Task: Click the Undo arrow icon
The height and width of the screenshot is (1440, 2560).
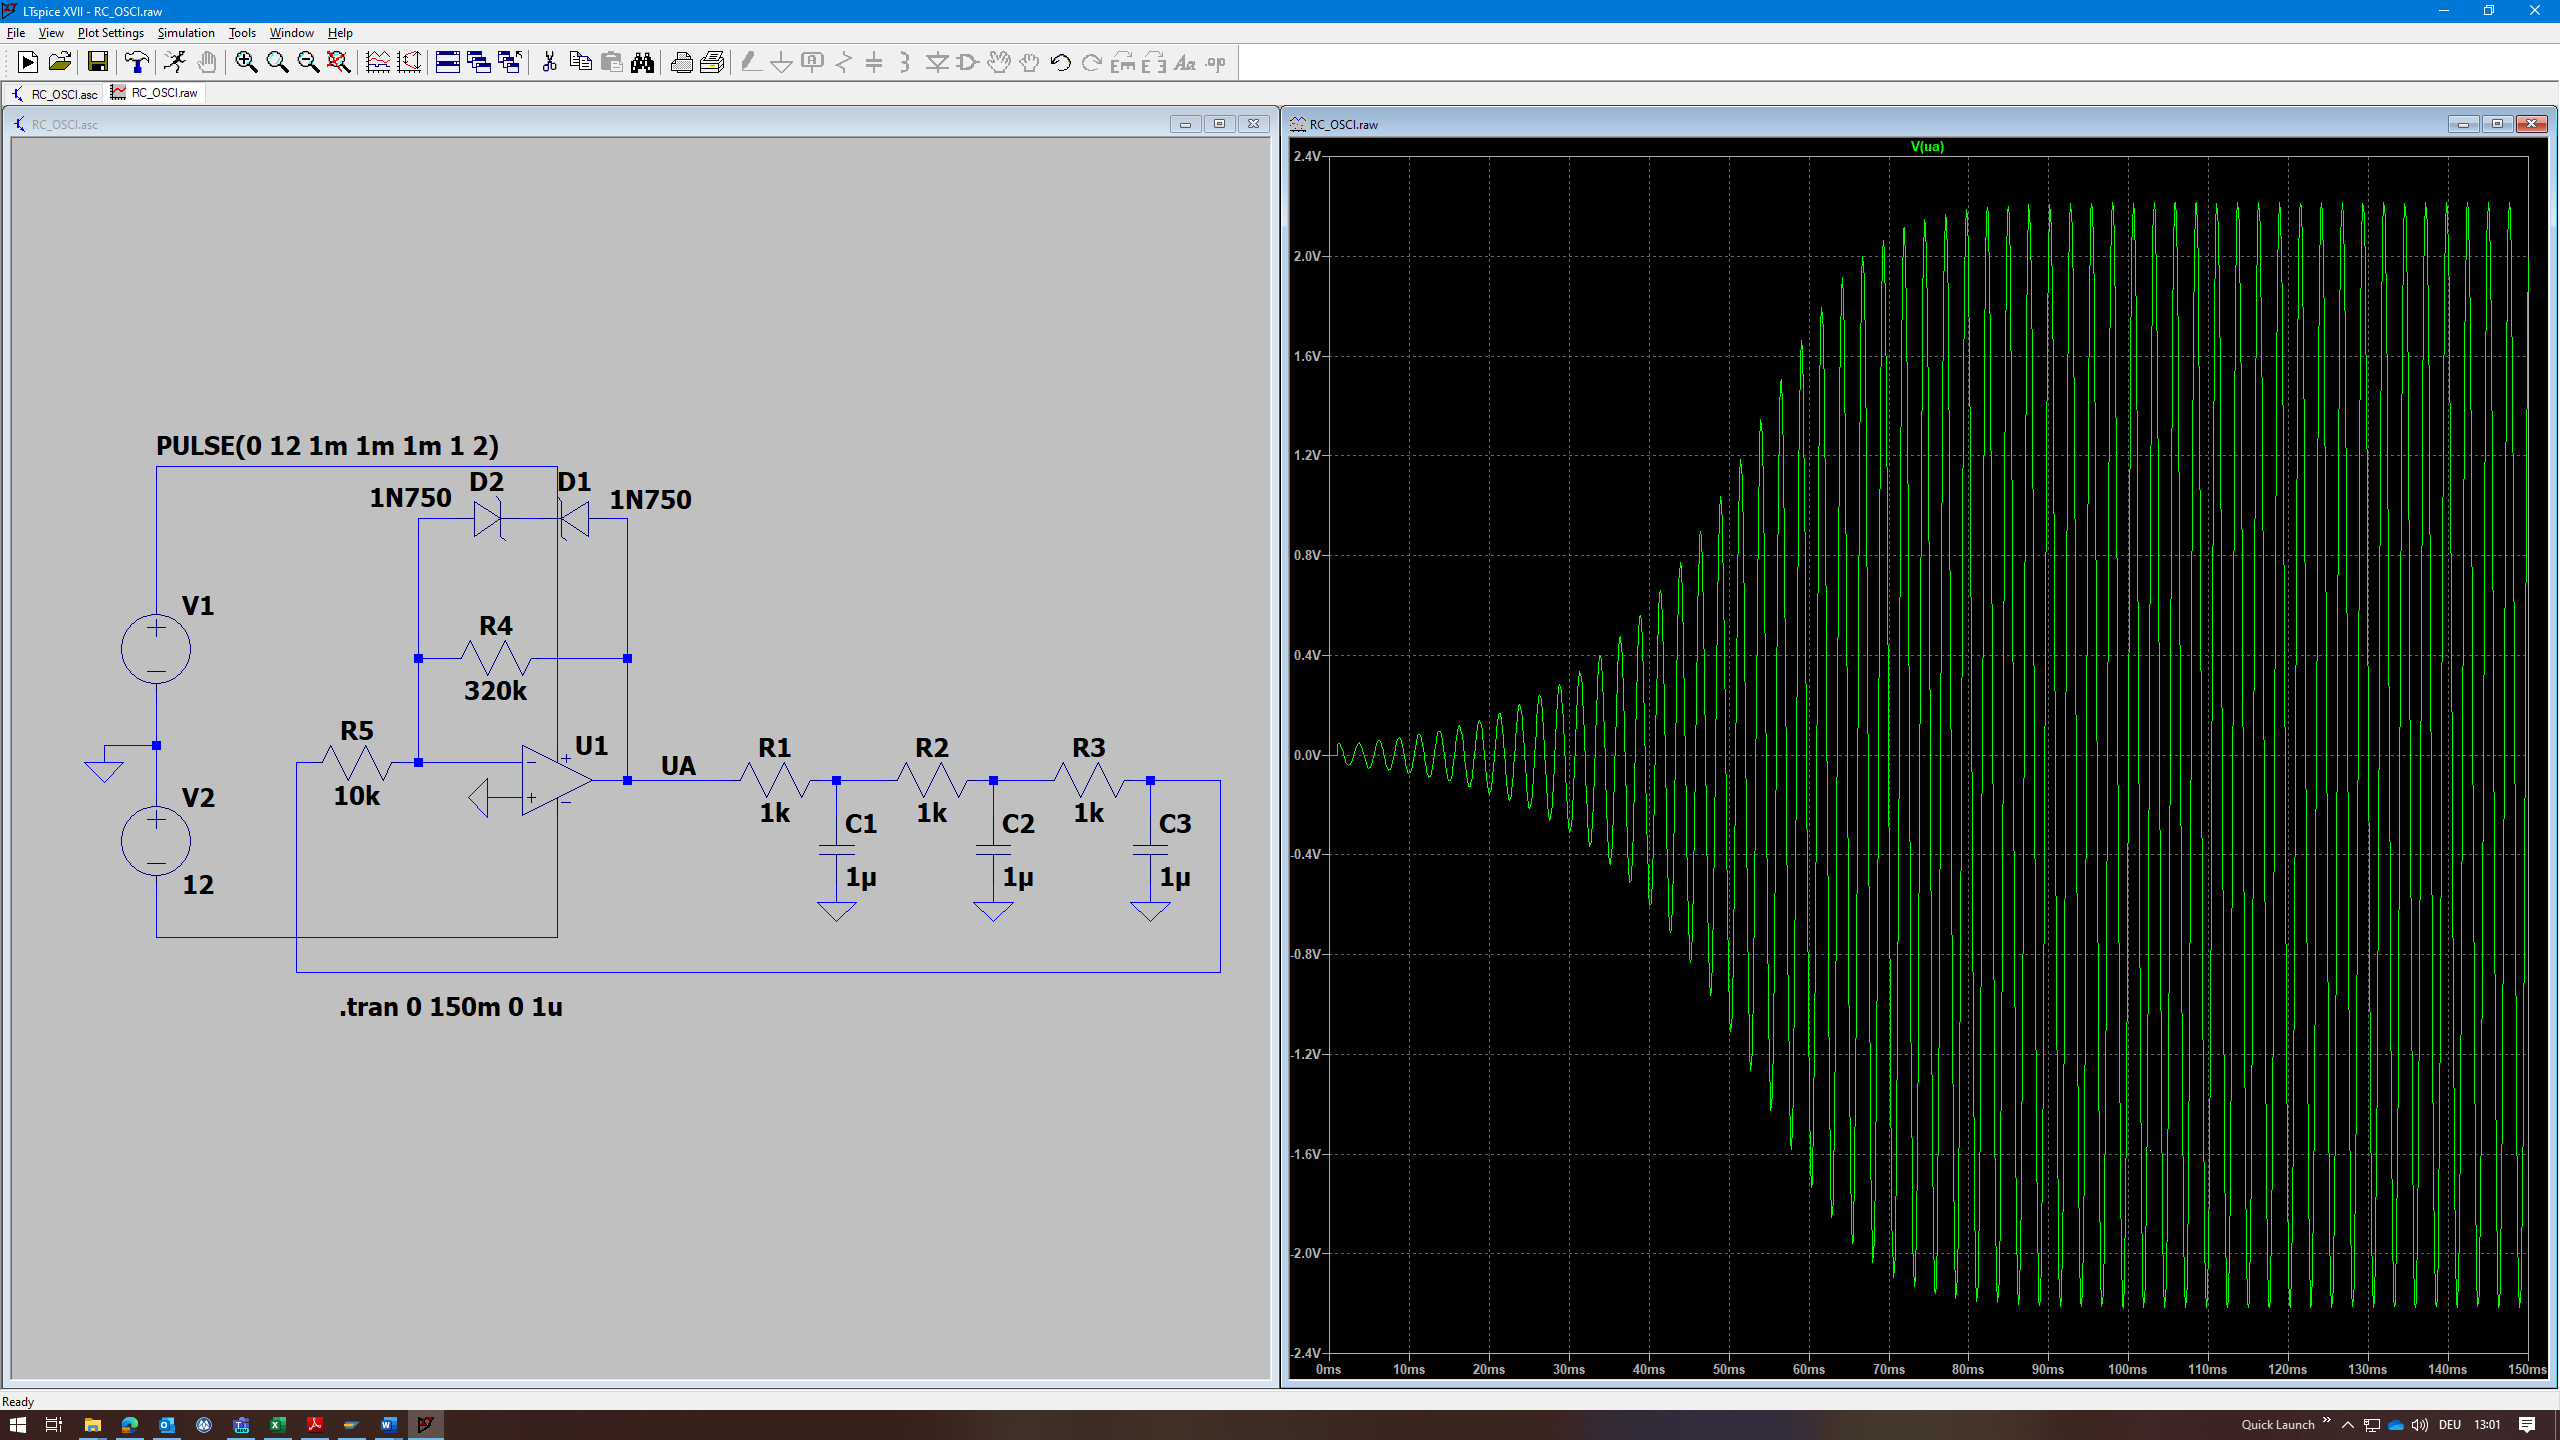Action: (x=1061, y=62)
